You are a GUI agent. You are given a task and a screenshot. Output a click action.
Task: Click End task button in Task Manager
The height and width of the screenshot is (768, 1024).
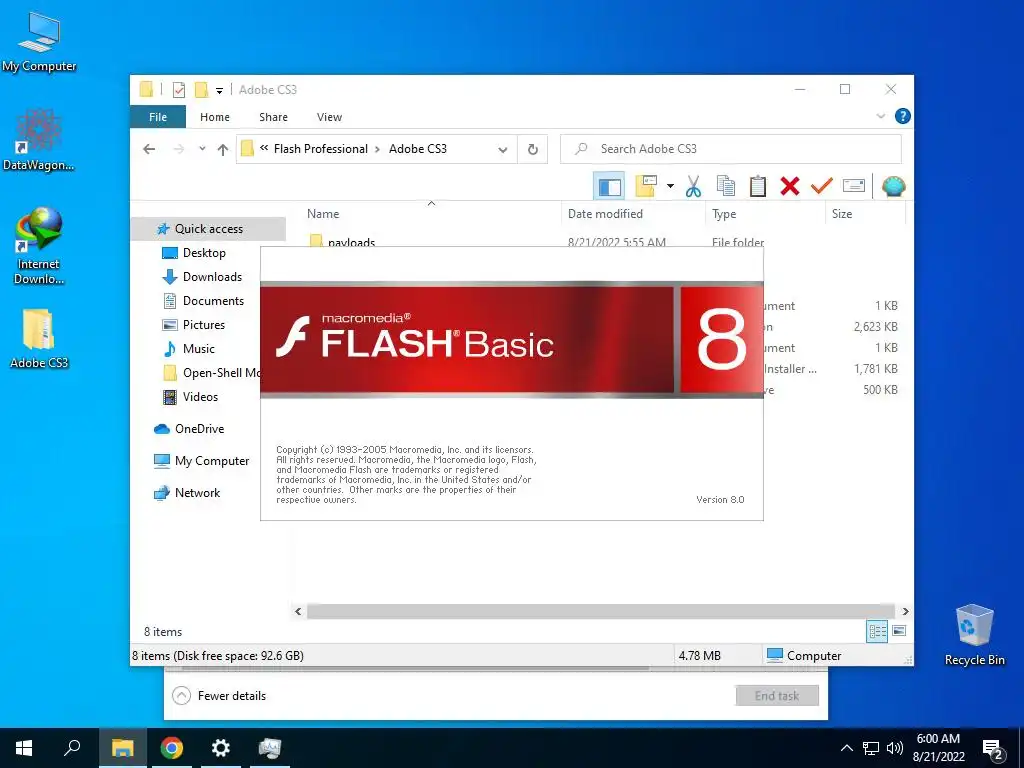click(x=776, y=696)
